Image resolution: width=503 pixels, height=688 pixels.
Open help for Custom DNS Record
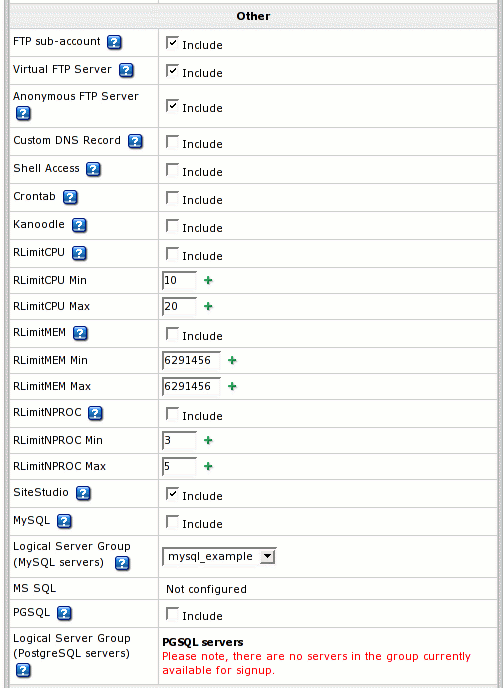pyautogui.click(x=135, y=141)
